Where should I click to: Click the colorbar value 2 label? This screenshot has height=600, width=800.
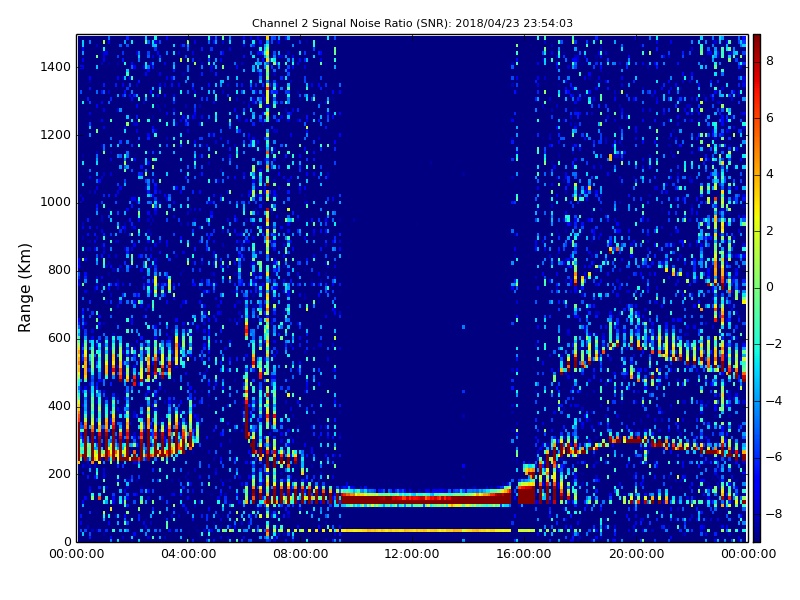770,231
